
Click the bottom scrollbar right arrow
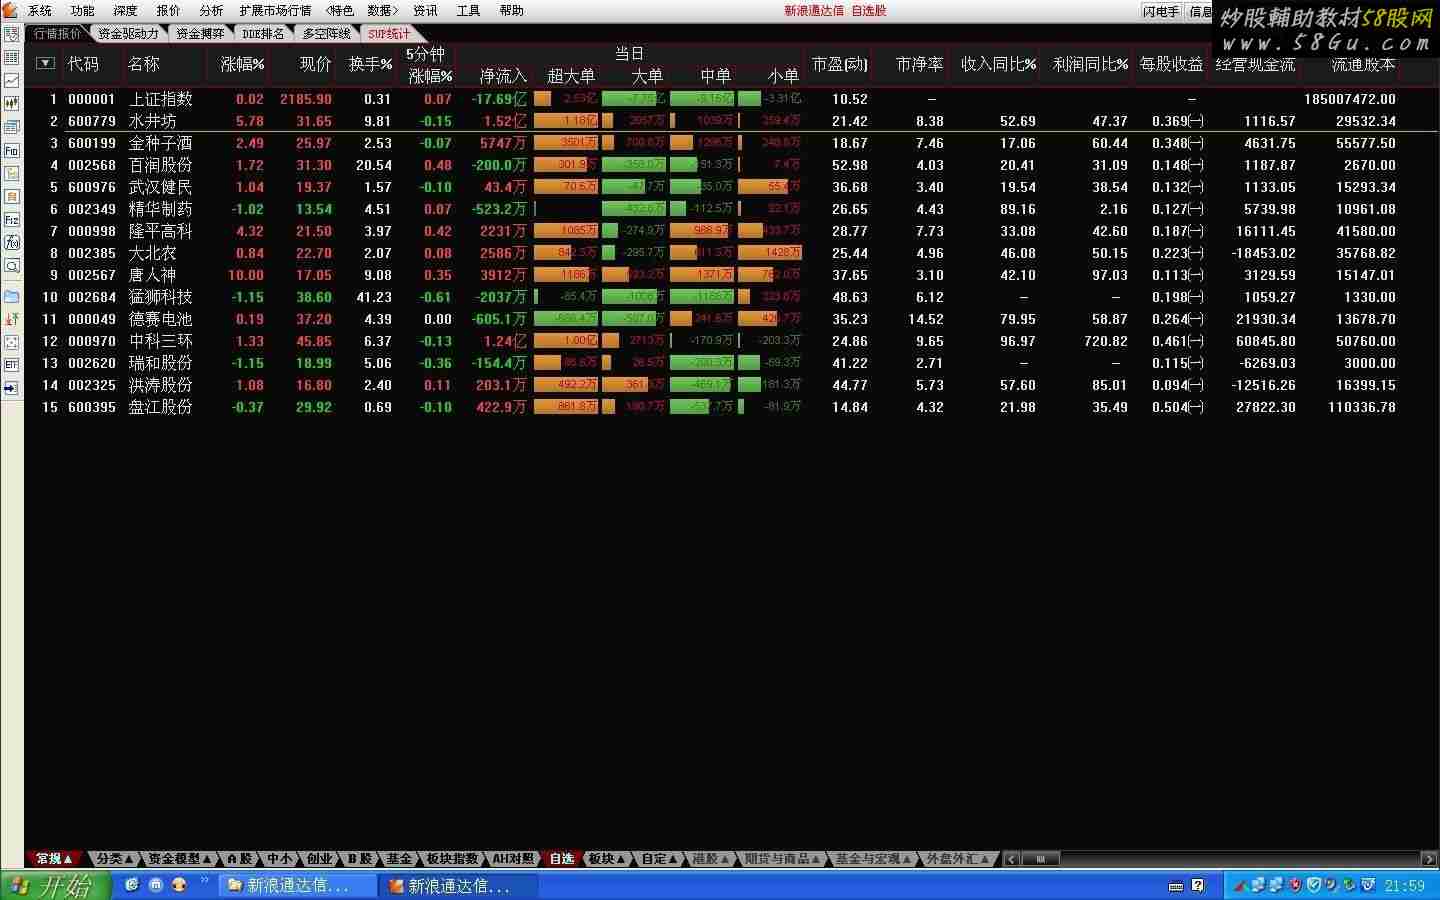(1428, 859)
